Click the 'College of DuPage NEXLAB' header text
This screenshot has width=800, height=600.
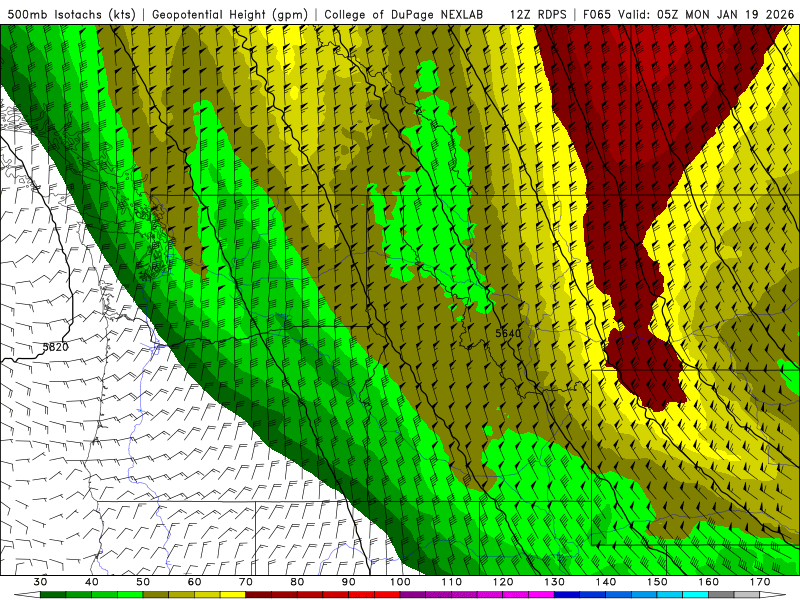[403, 14]
